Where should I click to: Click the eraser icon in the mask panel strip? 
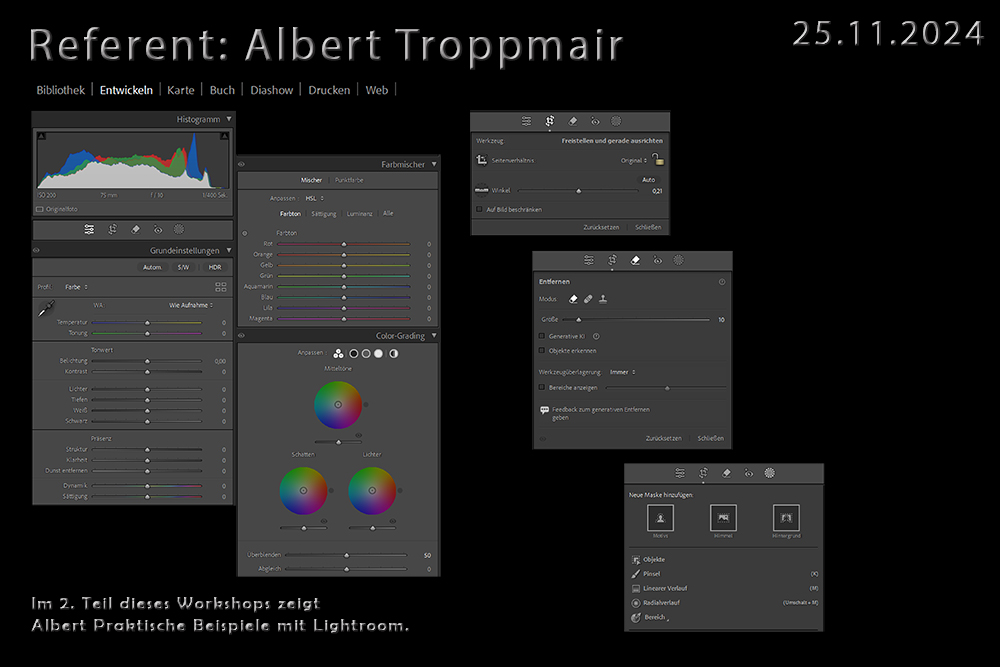click(726, 473)
